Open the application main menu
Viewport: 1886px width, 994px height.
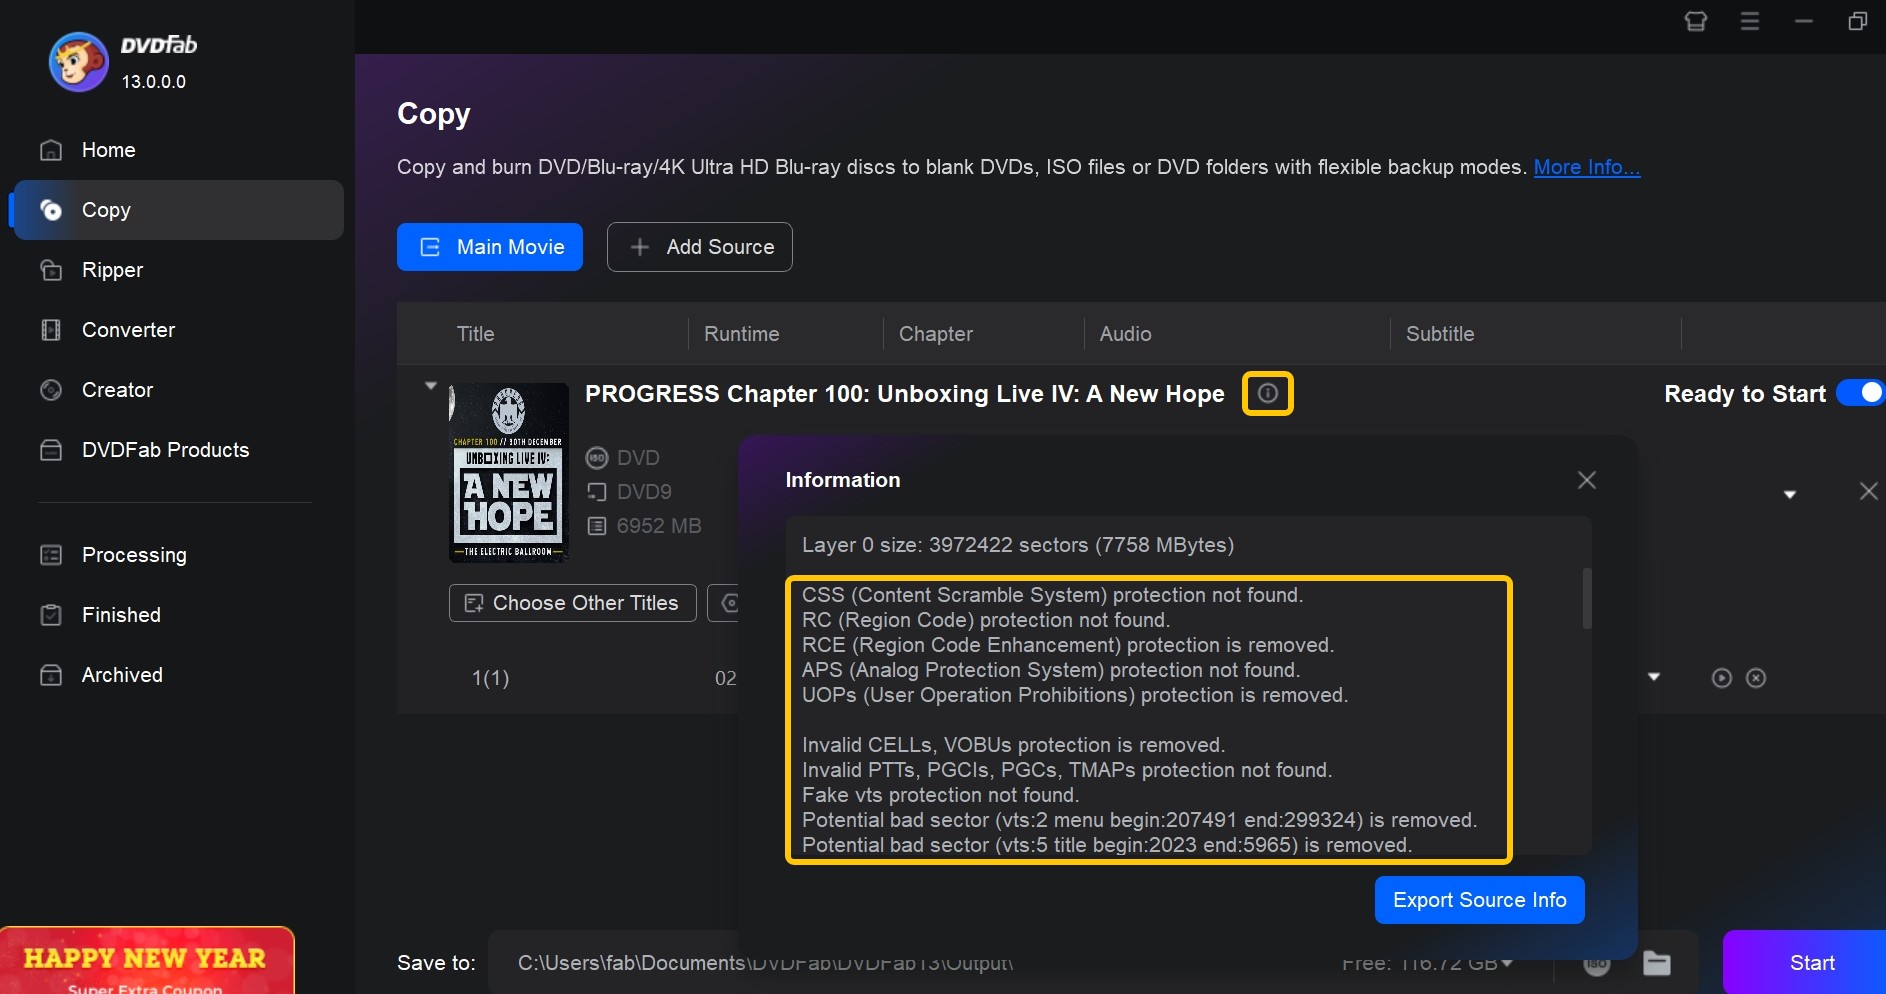1750,21
